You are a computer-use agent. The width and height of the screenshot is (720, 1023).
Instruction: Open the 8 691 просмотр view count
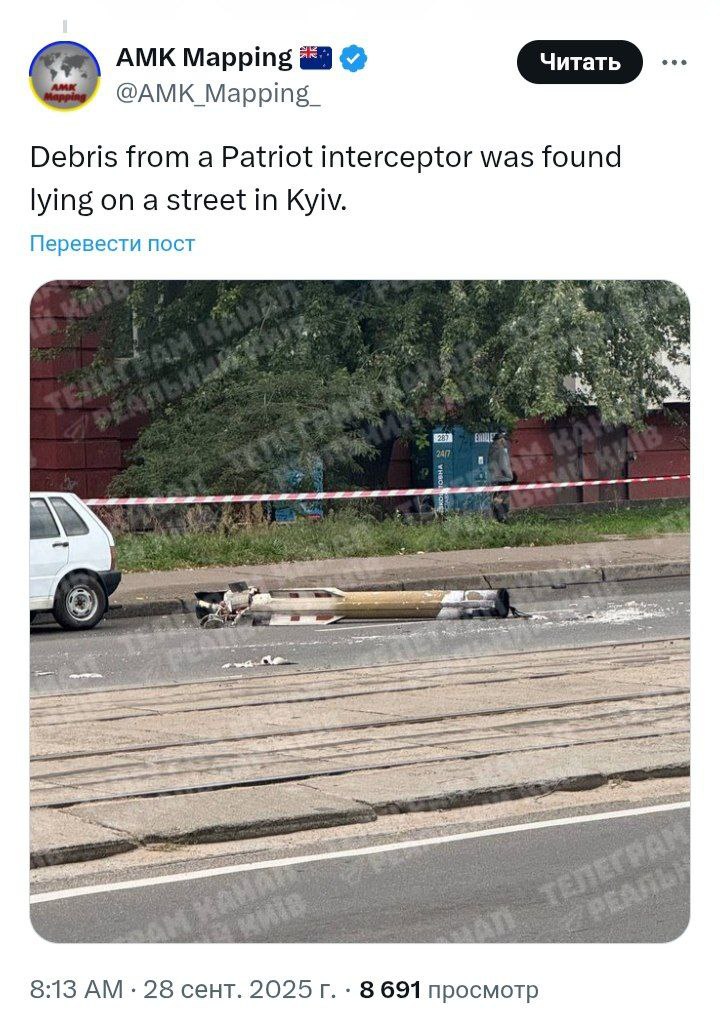(449, 990)
